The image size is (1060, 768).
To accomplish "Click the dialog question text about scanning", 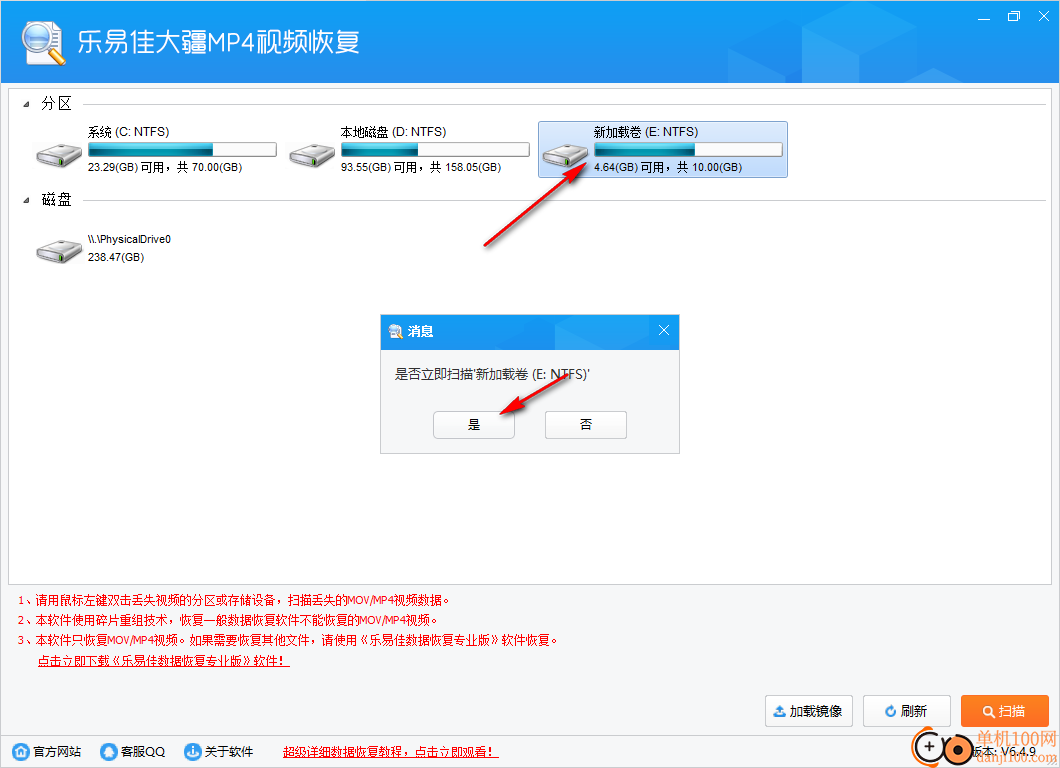I will 492,374.
